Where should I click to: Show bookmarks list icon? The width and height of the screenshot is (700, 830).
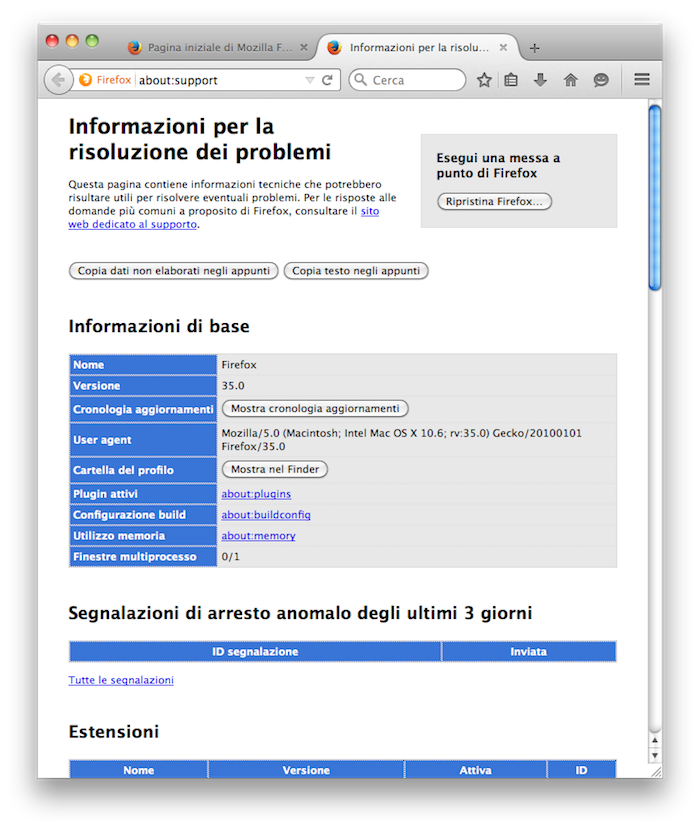click(511, 80)
